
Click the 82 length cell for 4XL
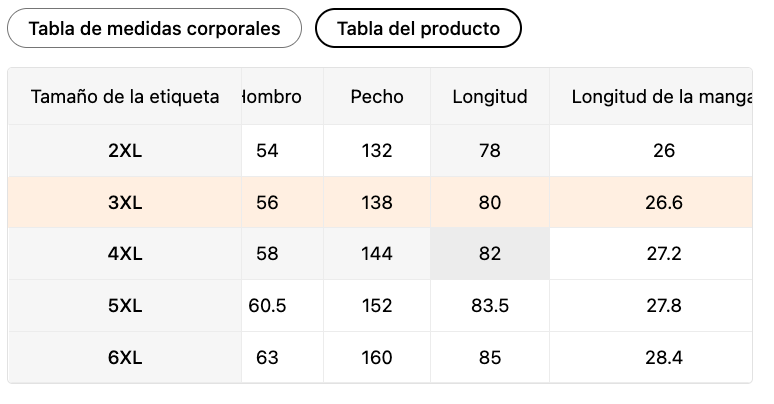[490, 254]
